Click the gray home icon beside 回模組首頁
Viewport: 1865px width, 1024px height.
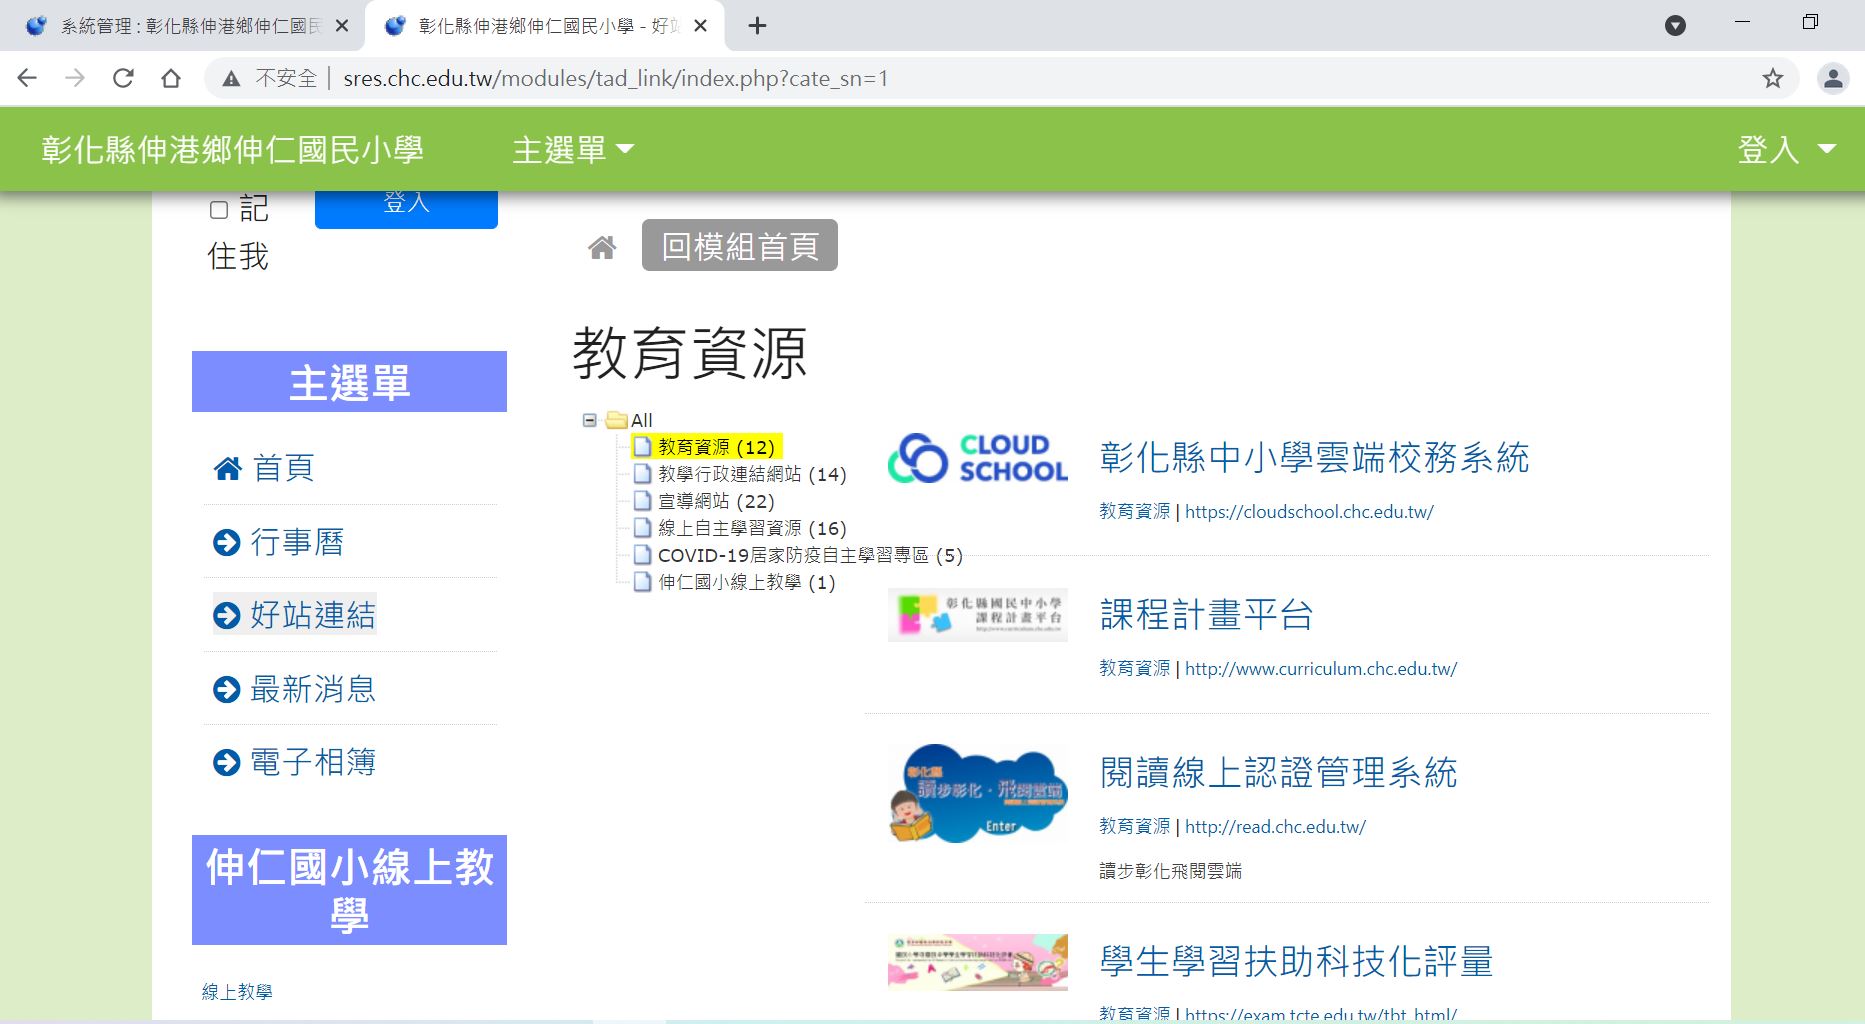point(602,247)
